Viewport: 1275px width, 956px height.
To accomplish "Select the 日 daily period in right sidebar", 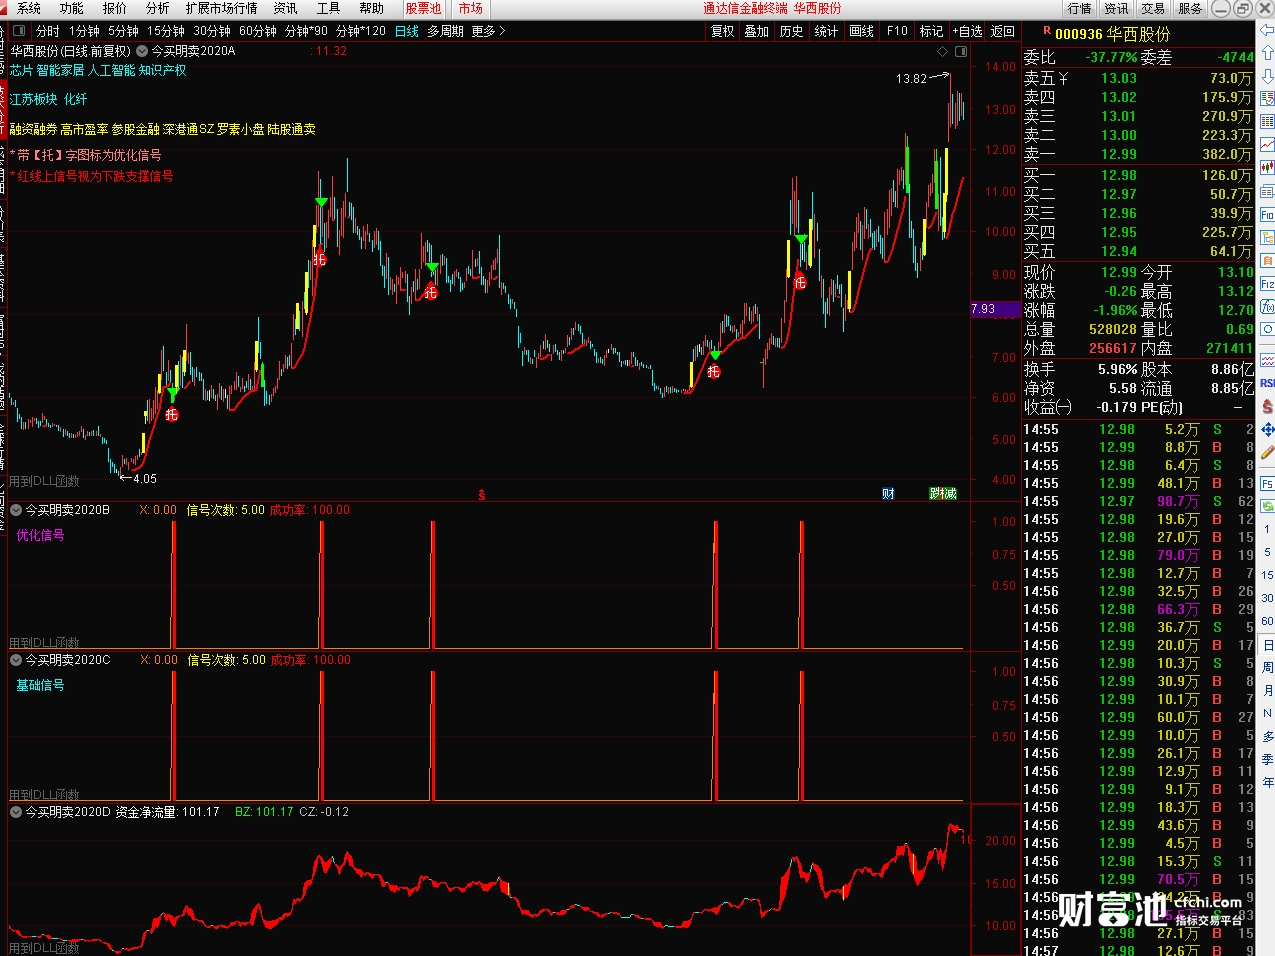I will (x=1267, y=645).
